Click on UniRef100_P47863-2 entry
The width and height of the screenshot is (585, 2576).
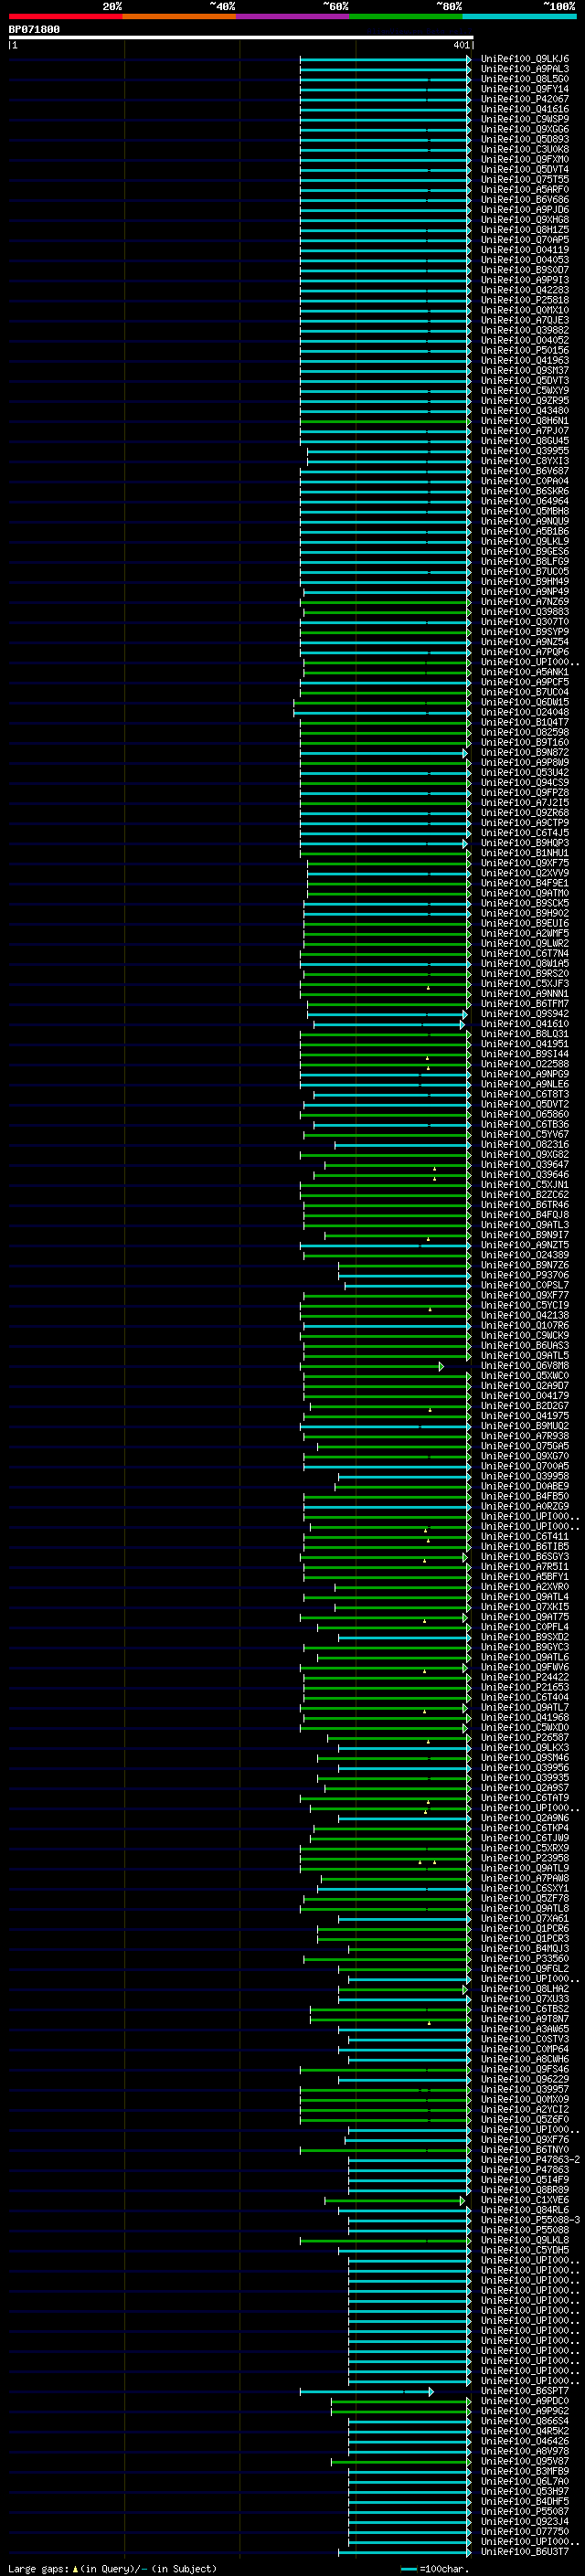530,2160
